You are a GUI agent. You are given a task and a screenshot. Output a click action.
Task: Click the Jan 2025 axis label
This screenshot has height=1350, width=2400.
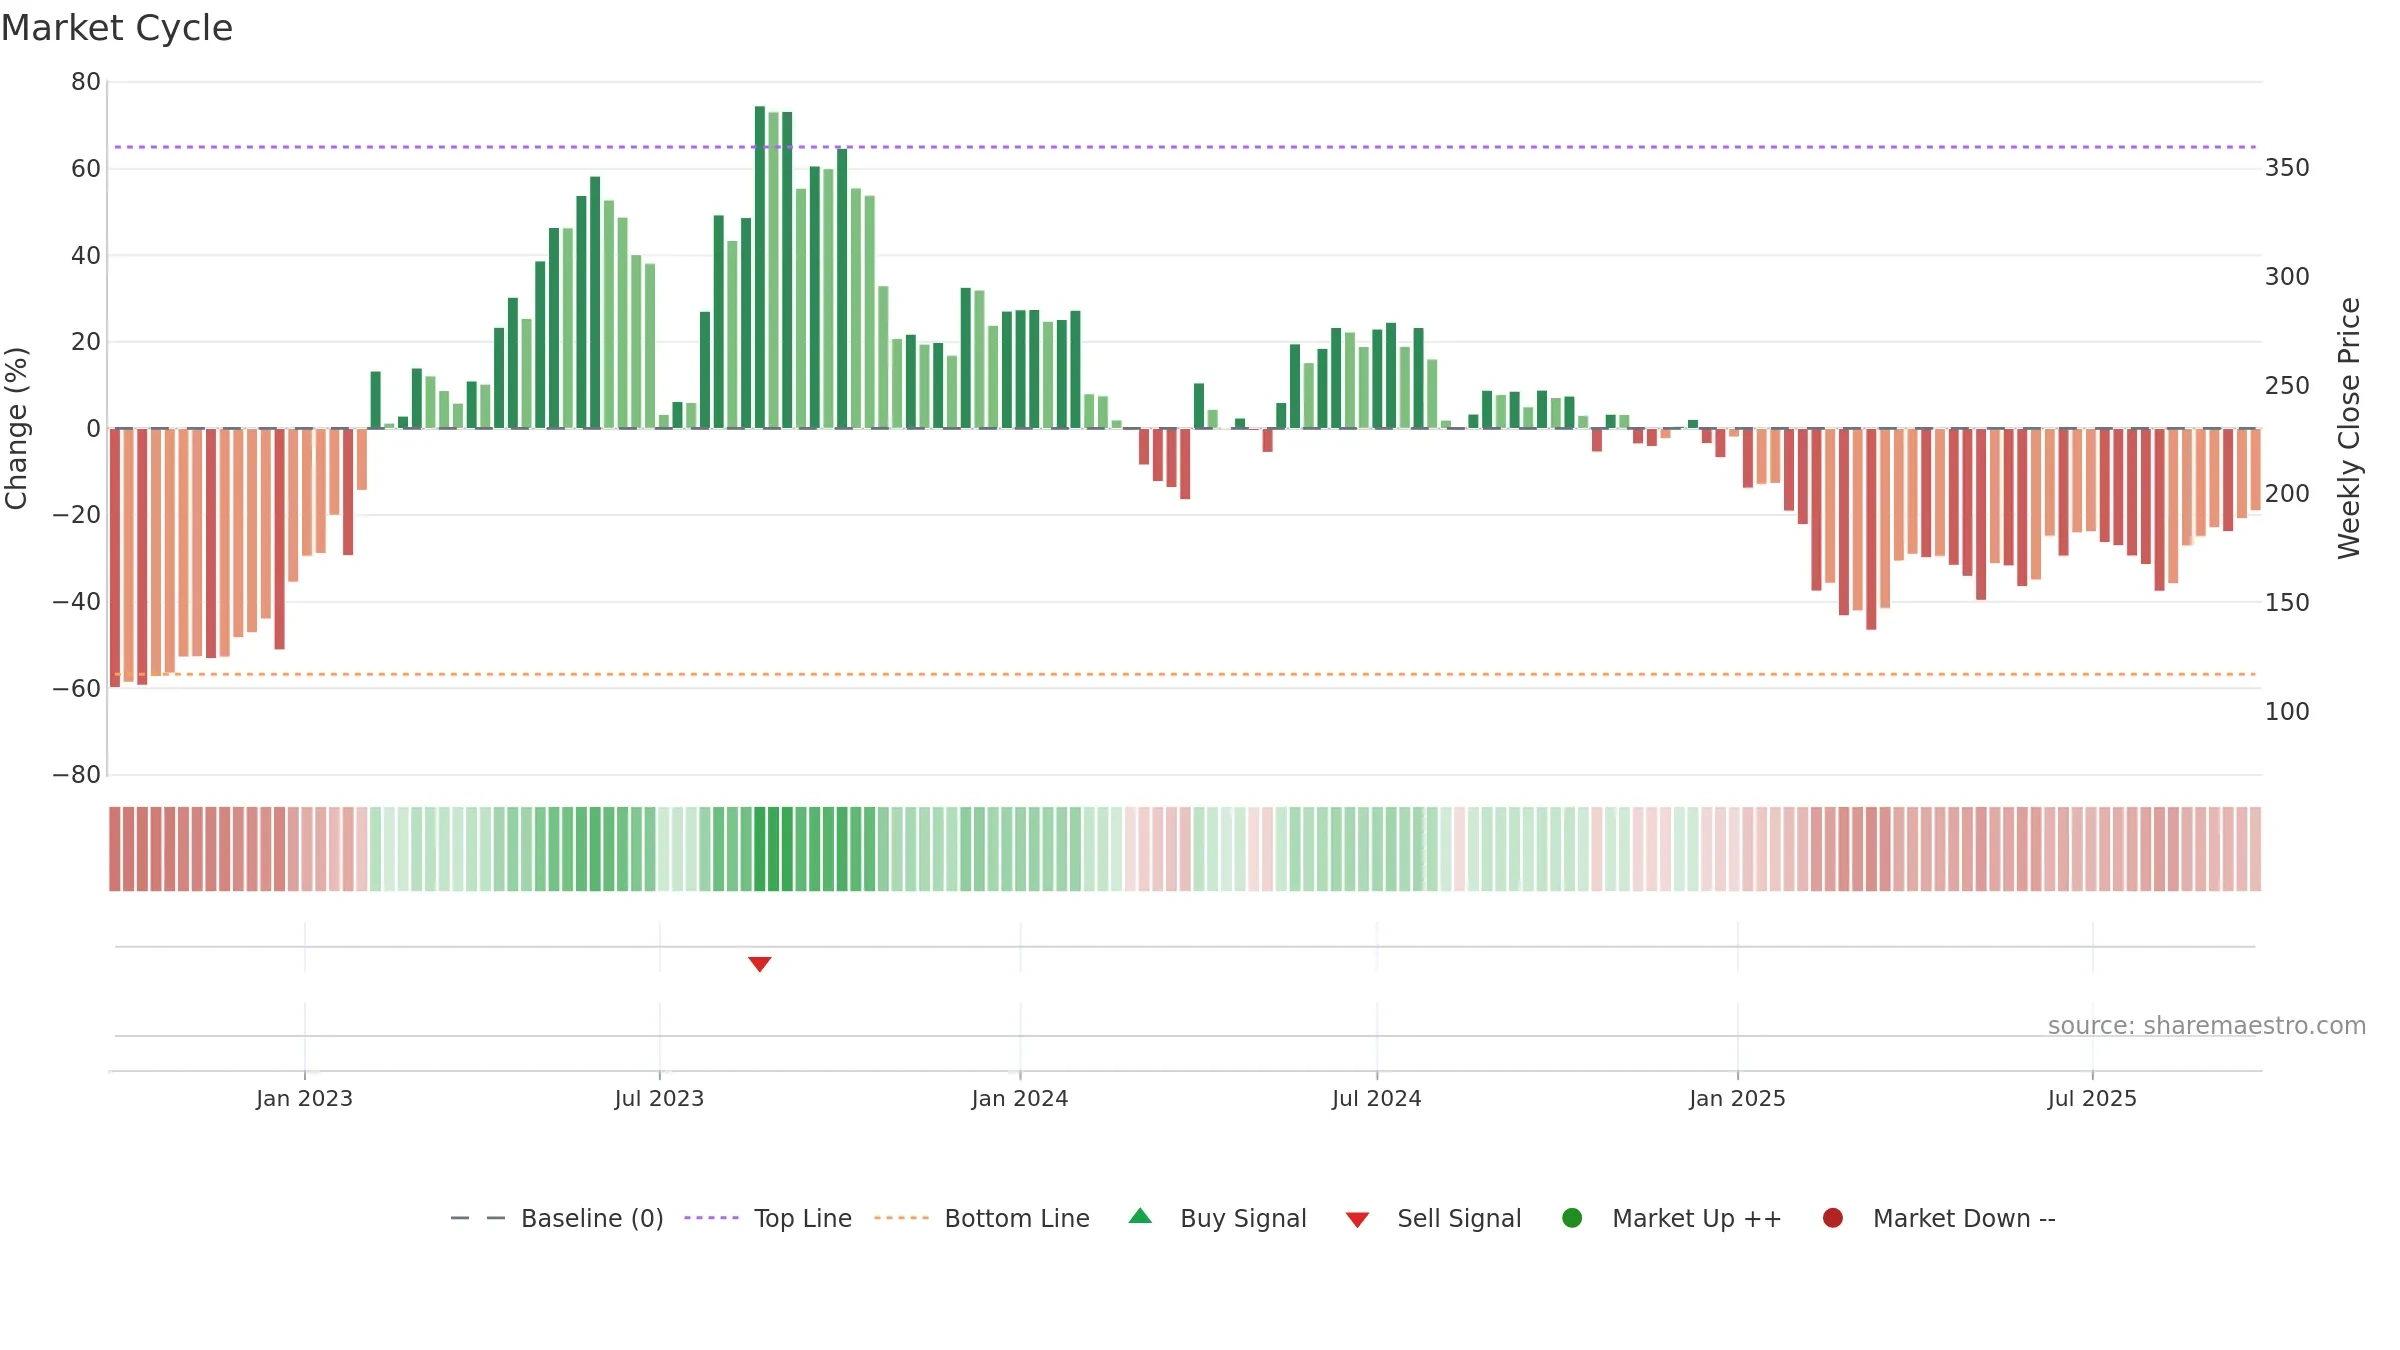pyautogui.click(x=1737, y=1098)
